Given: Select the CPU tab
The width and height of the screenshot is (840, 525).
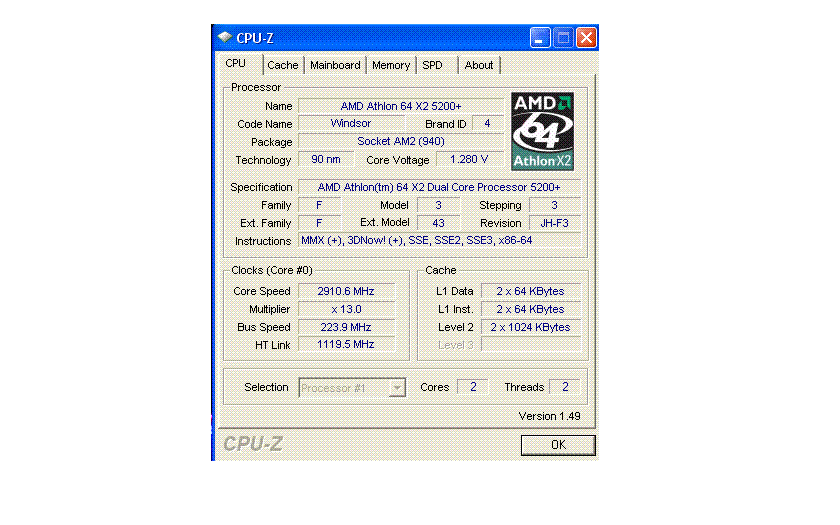Looking at the screenshot, I should click(235, 64).
